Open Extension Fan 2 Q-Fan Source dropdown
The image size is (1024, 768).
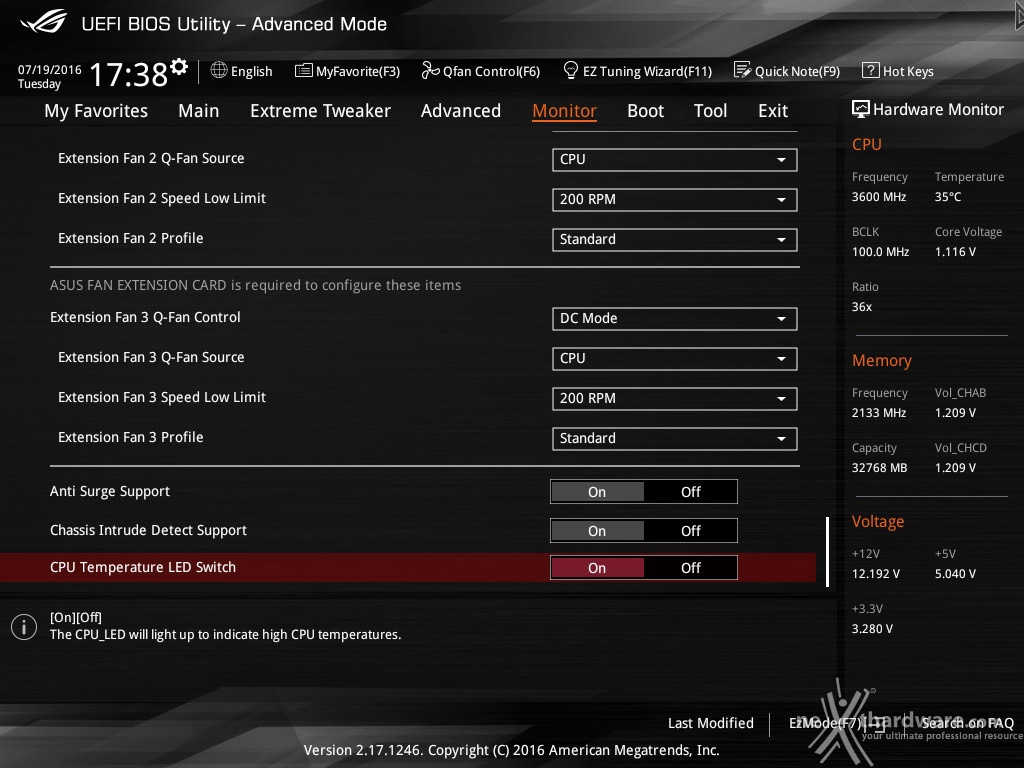coord(674,159)
